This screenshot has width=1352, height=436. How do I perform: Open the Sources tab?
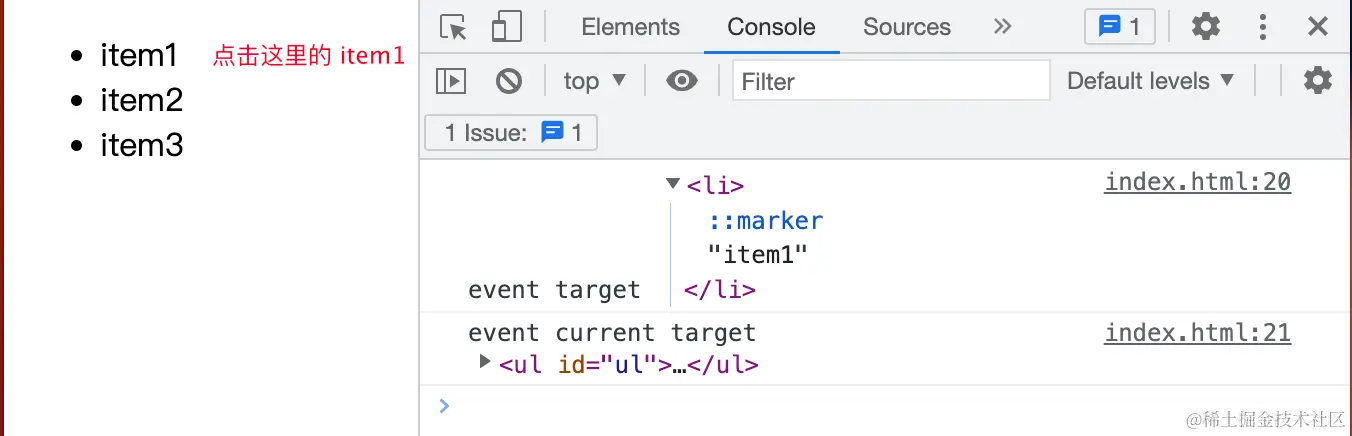[x=906, y=27]
